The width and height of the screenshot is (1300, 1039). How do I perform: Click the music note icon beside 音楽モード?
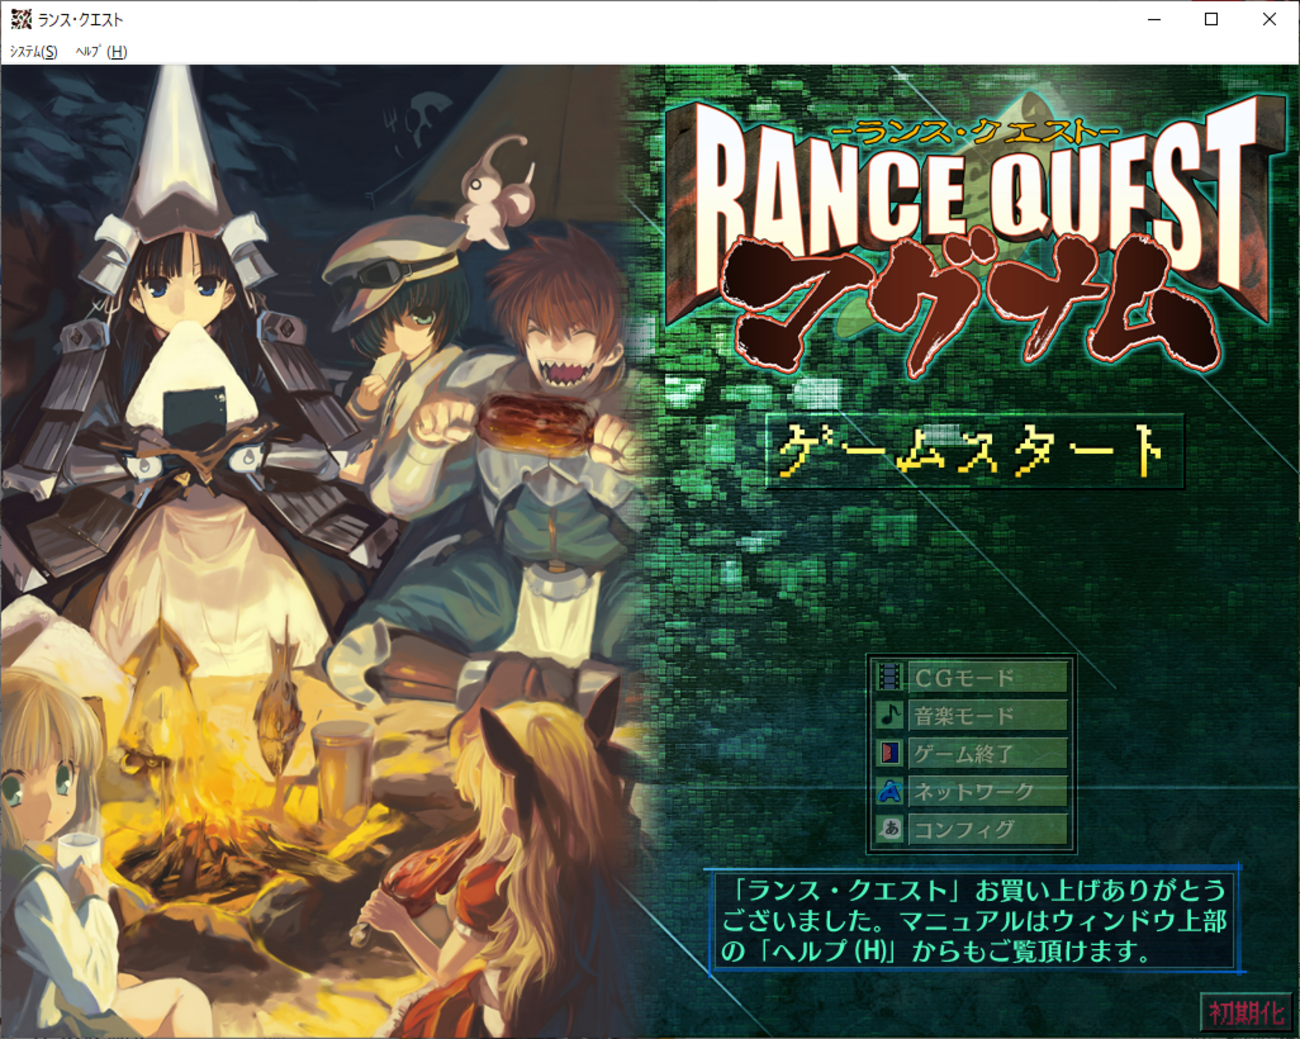click(889, 715)
